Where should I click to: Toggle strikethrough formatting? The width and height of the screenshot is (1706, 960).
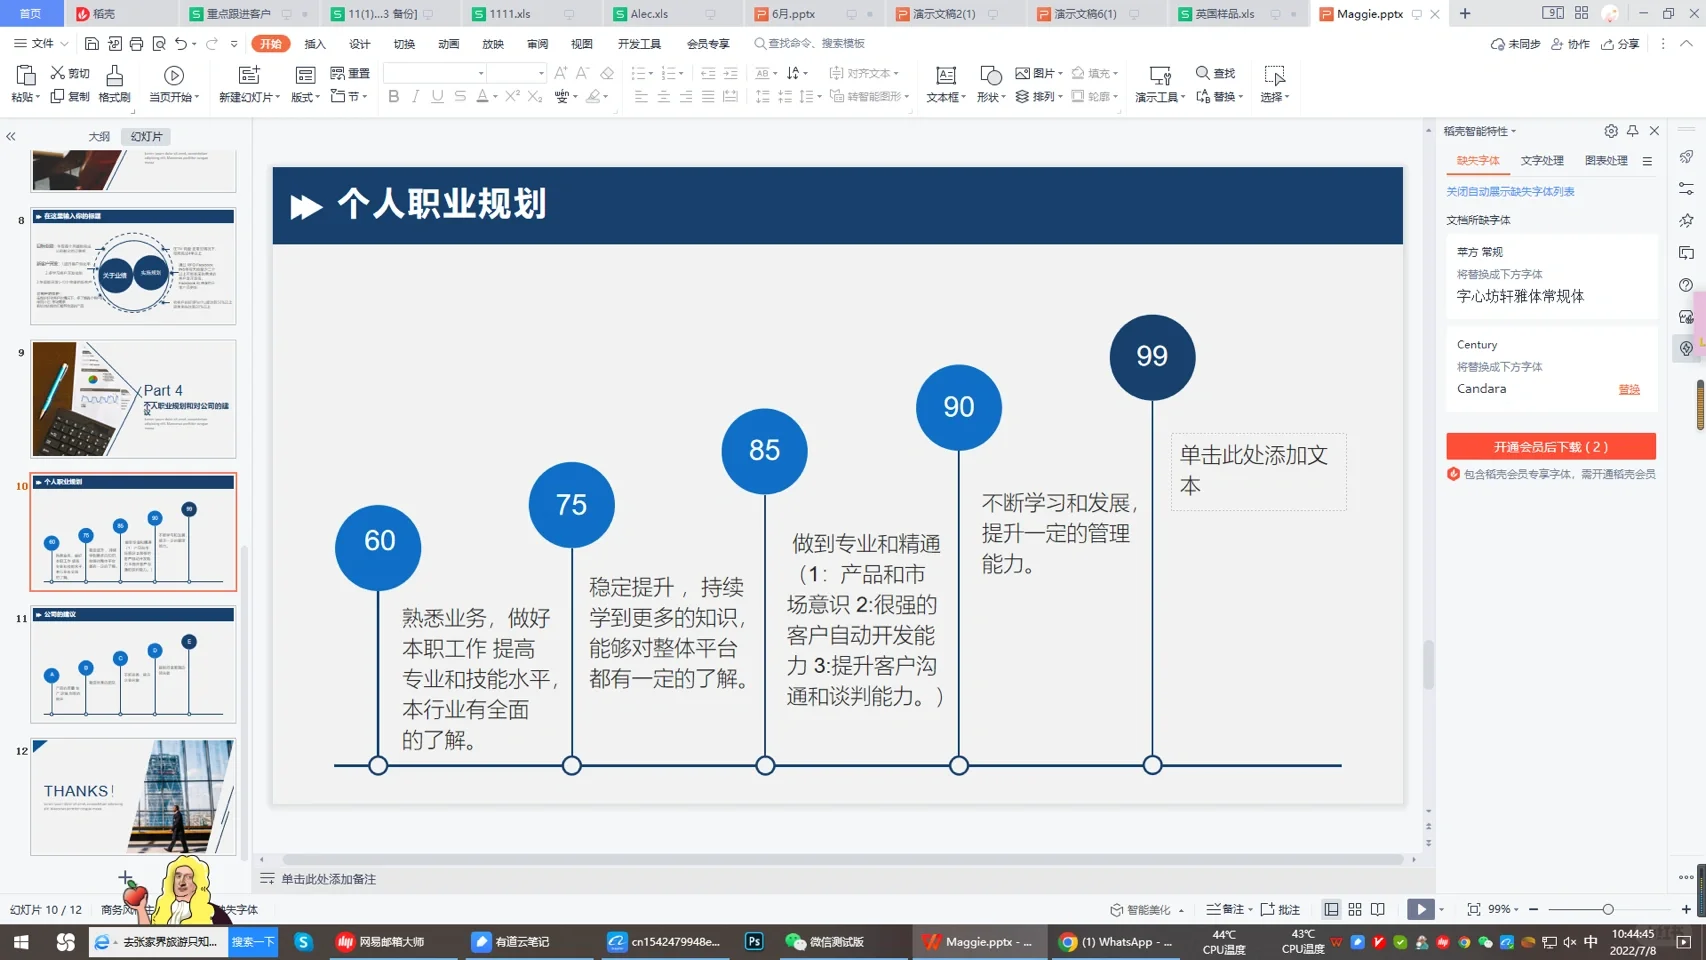point(460,97)
